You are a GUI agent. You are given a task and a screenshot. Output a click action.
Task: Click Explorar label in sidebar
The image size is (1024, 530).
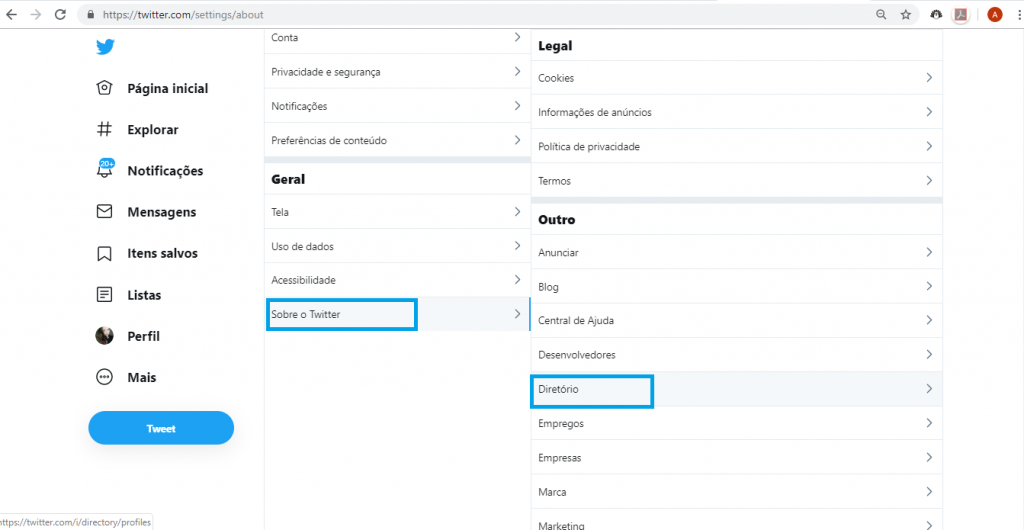click(153, 130)
